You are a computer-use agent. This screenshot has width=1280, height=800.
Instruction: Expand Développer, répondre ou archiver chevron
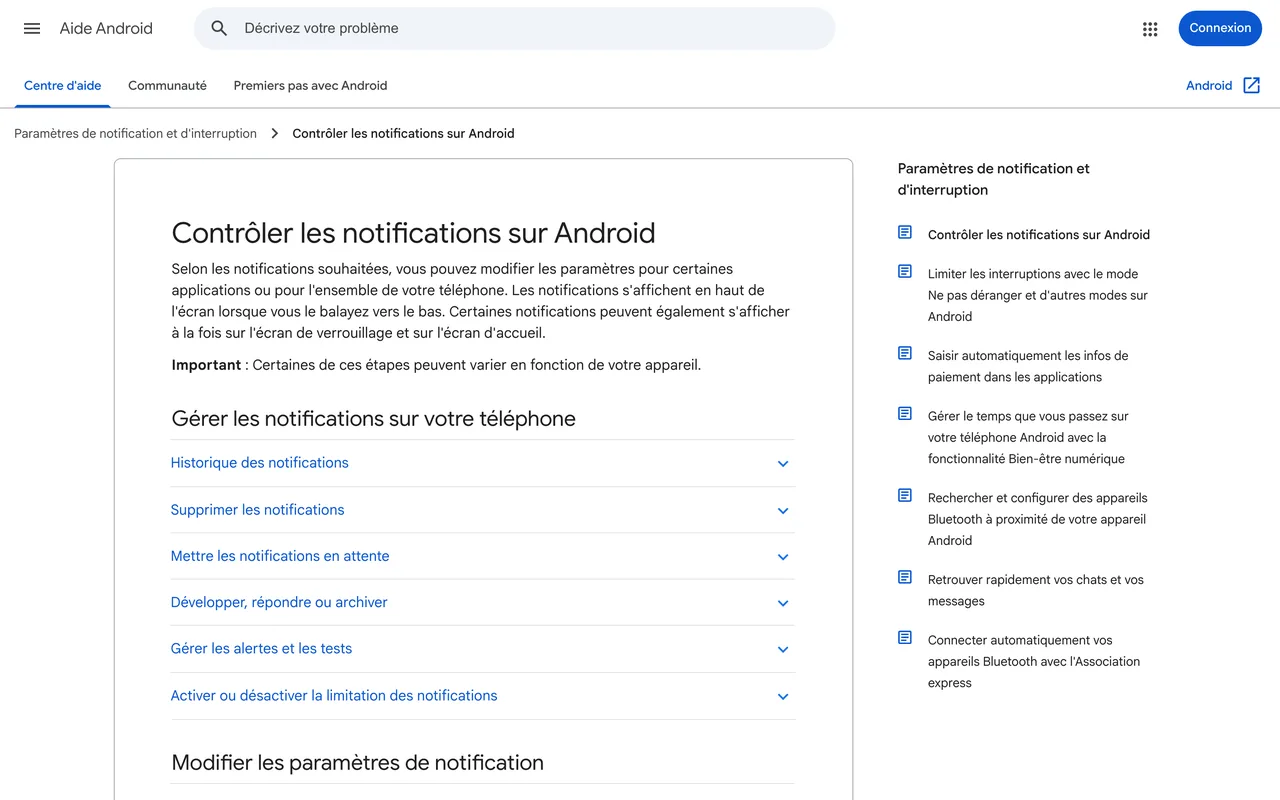[783, 604]
